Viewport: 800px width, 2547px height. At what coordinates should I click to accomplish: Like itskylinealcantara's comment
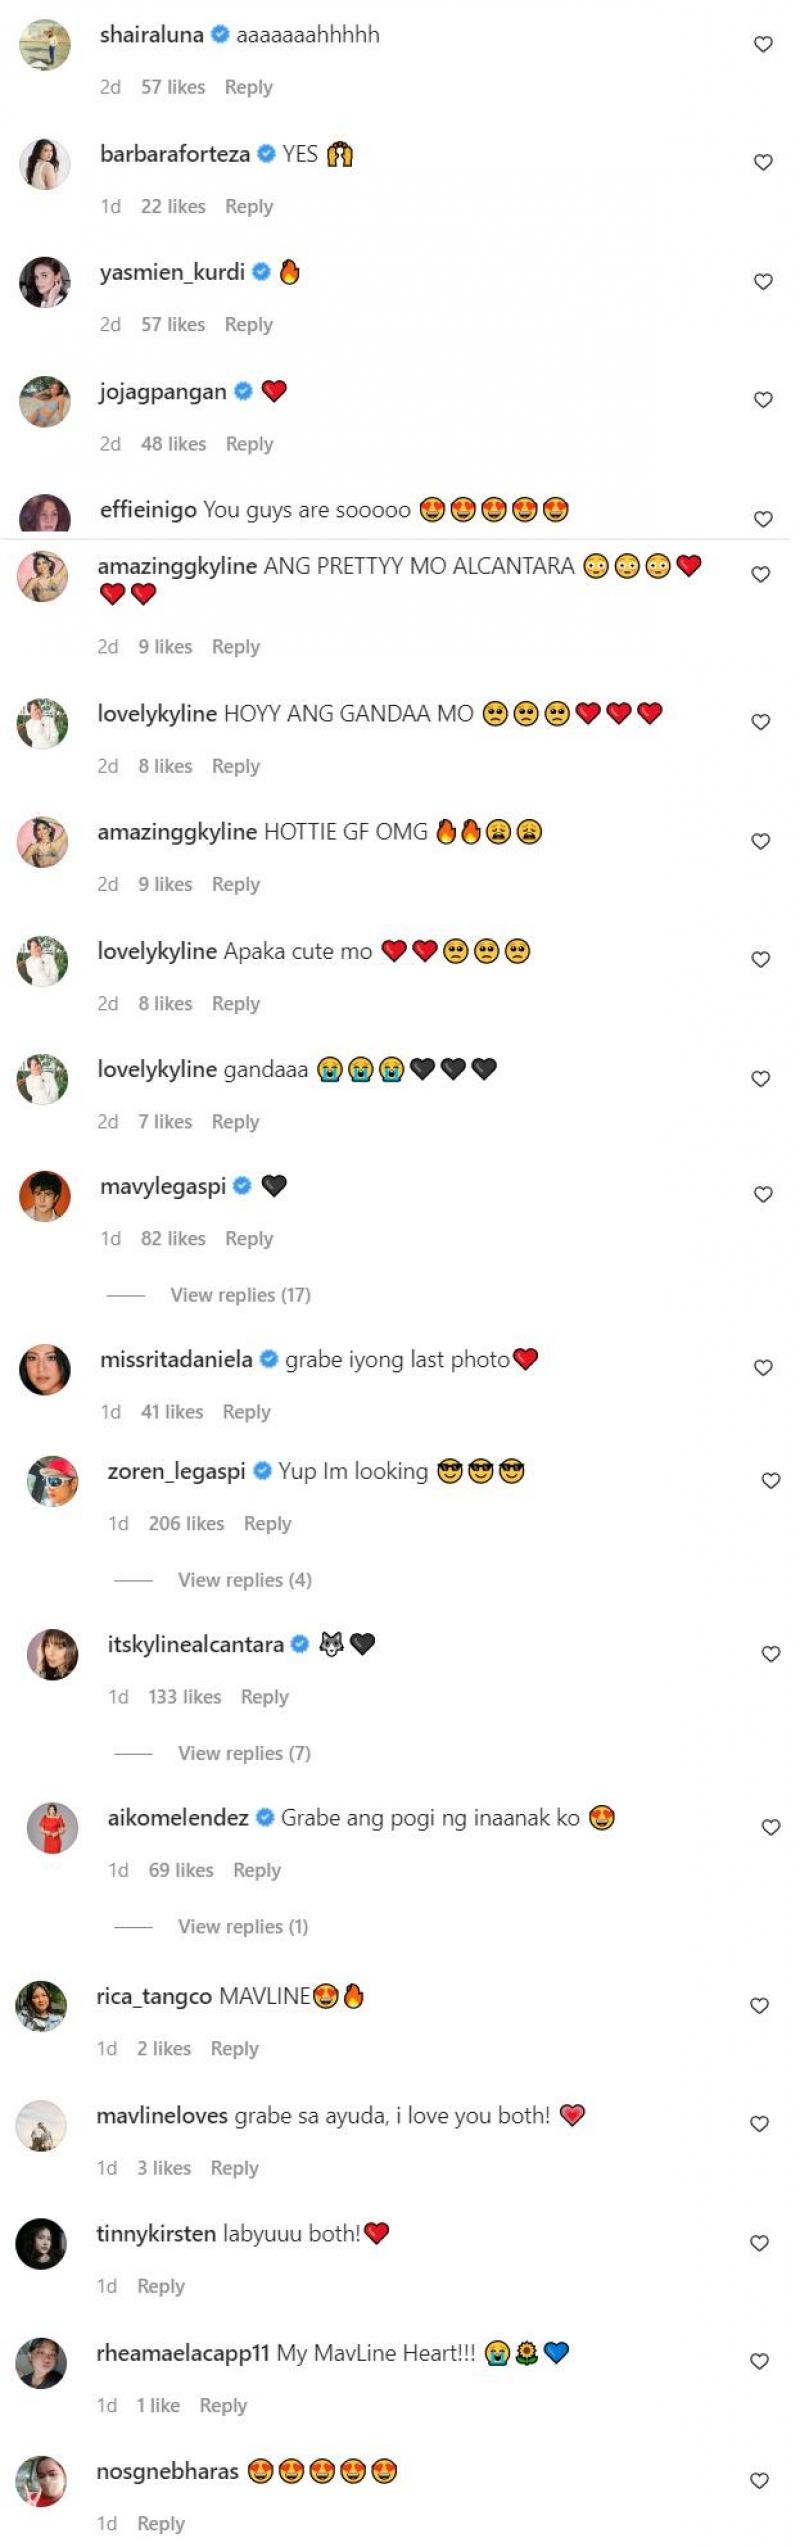point(771,1654)
